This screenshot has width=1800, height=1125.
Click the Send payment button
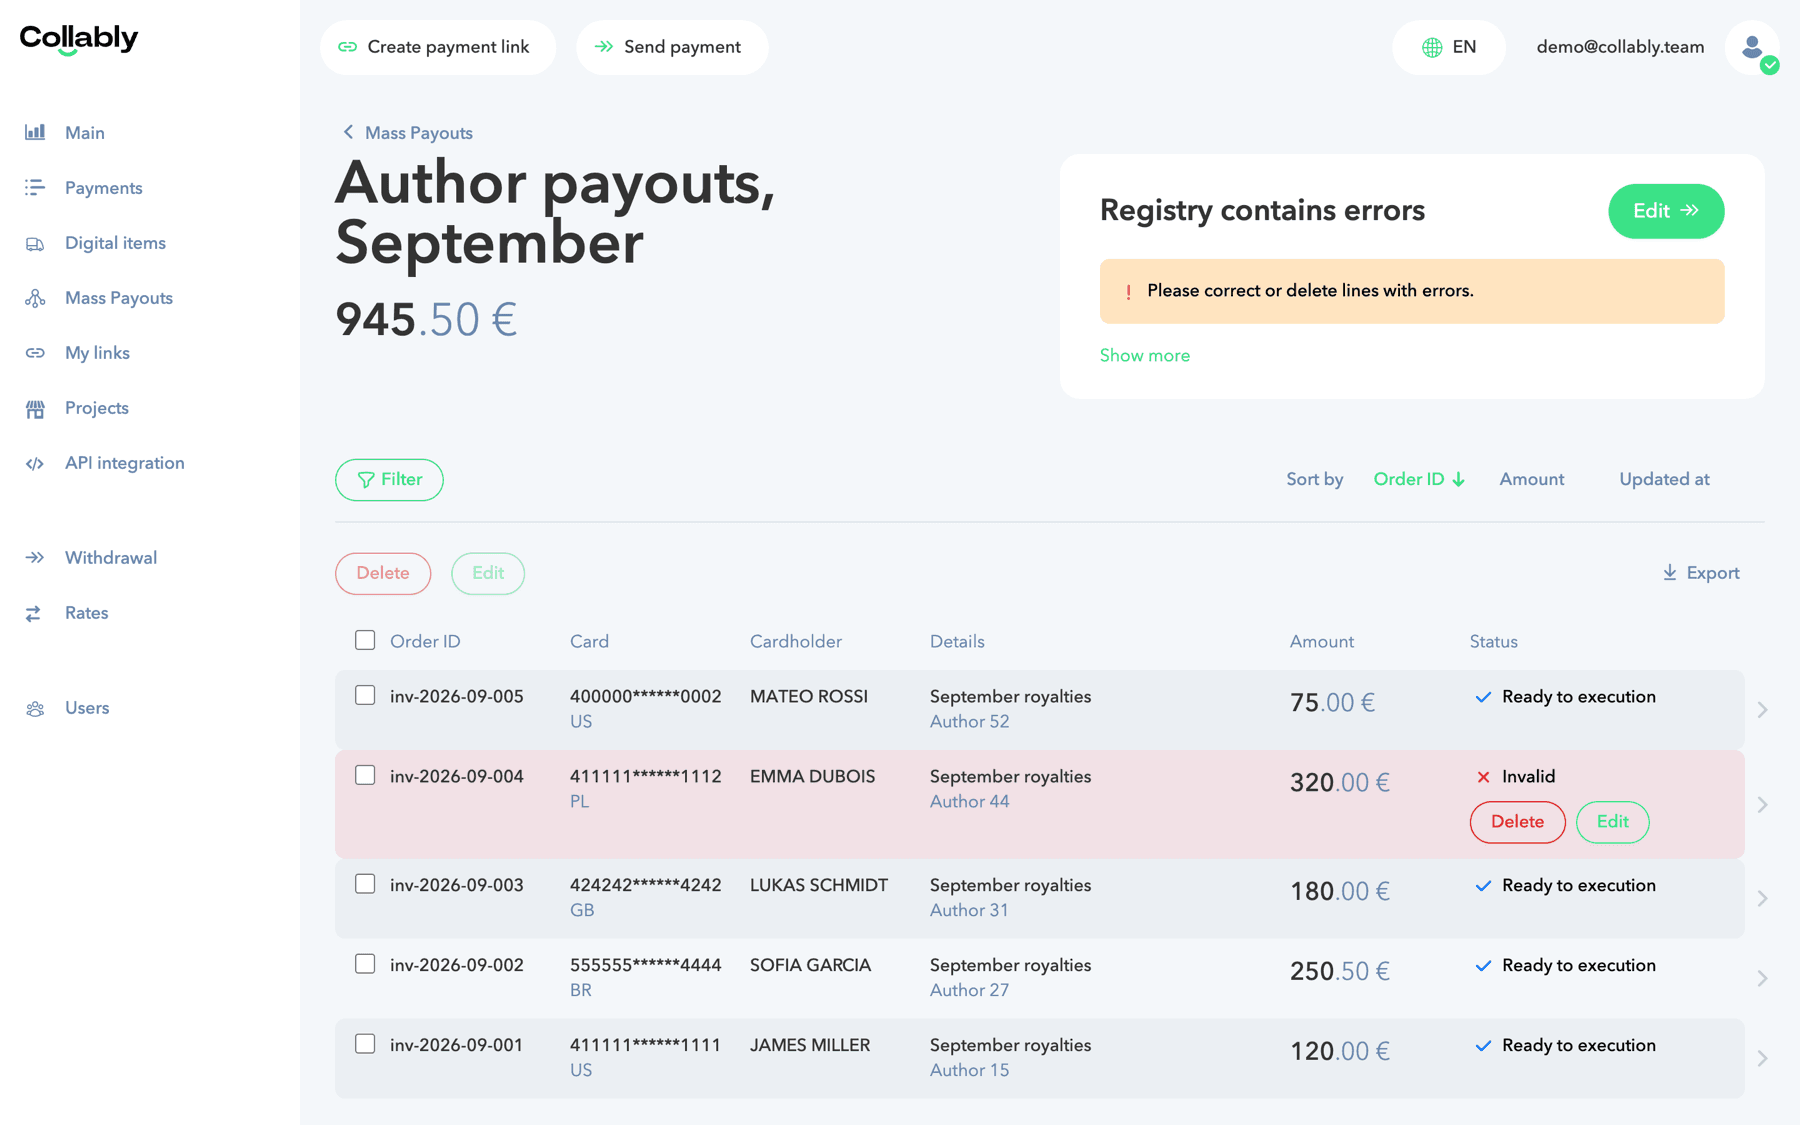click(672, 47)
